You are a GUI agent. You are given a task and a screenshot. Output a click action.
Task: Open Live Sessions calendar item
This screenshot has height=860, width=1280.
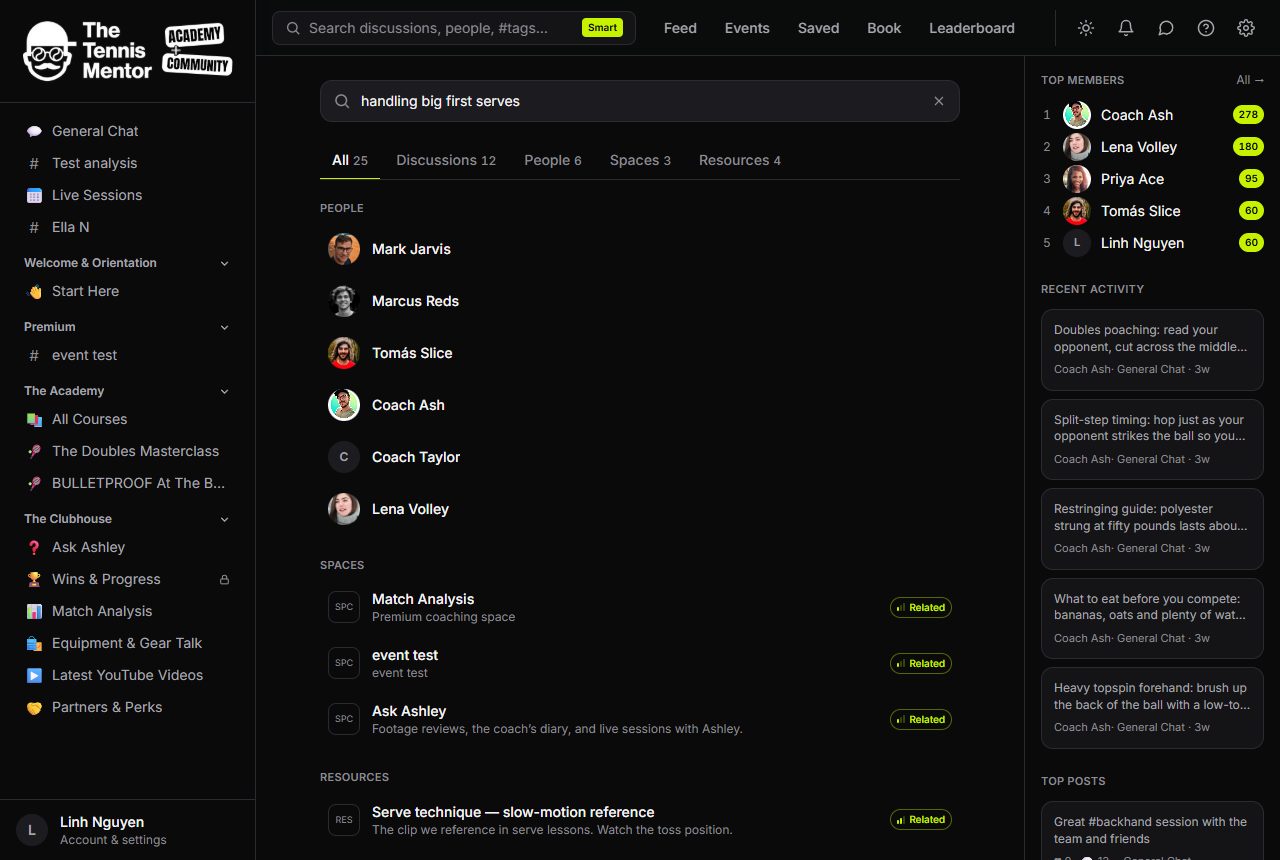tap(128, 195)
